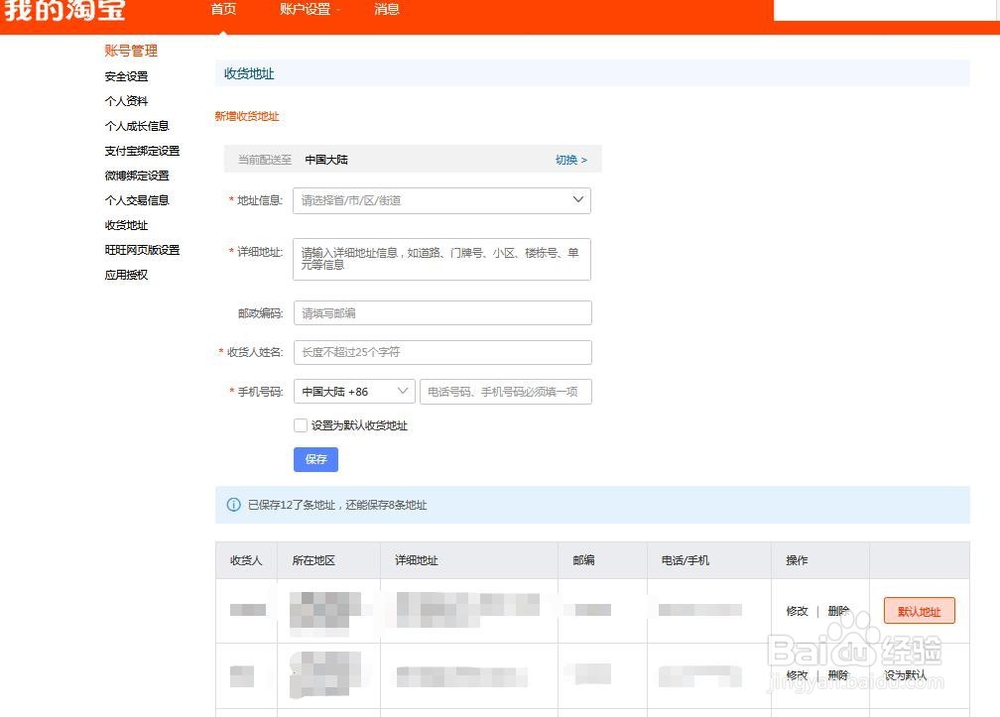
Task: Open 应用授权 from the sidebar
Action: click(x=124, y=274)
